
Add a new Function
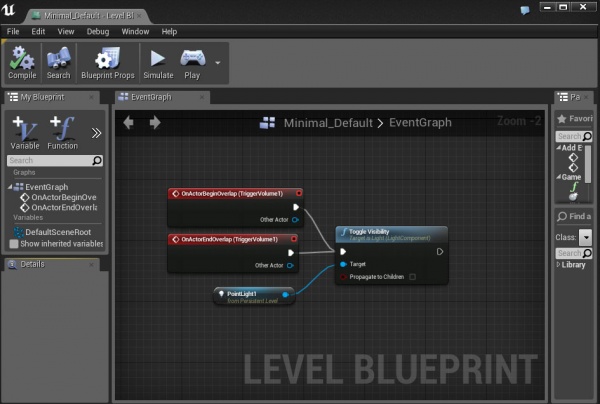point(62,132)
